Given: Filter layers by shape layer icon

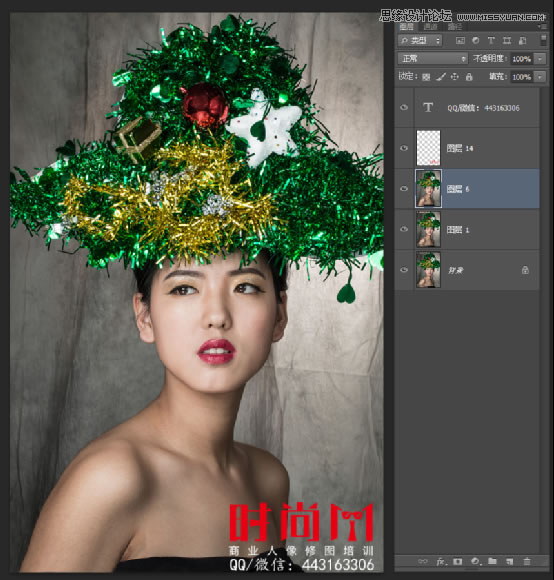Looking at the screenshot, I should pos(507,40).
